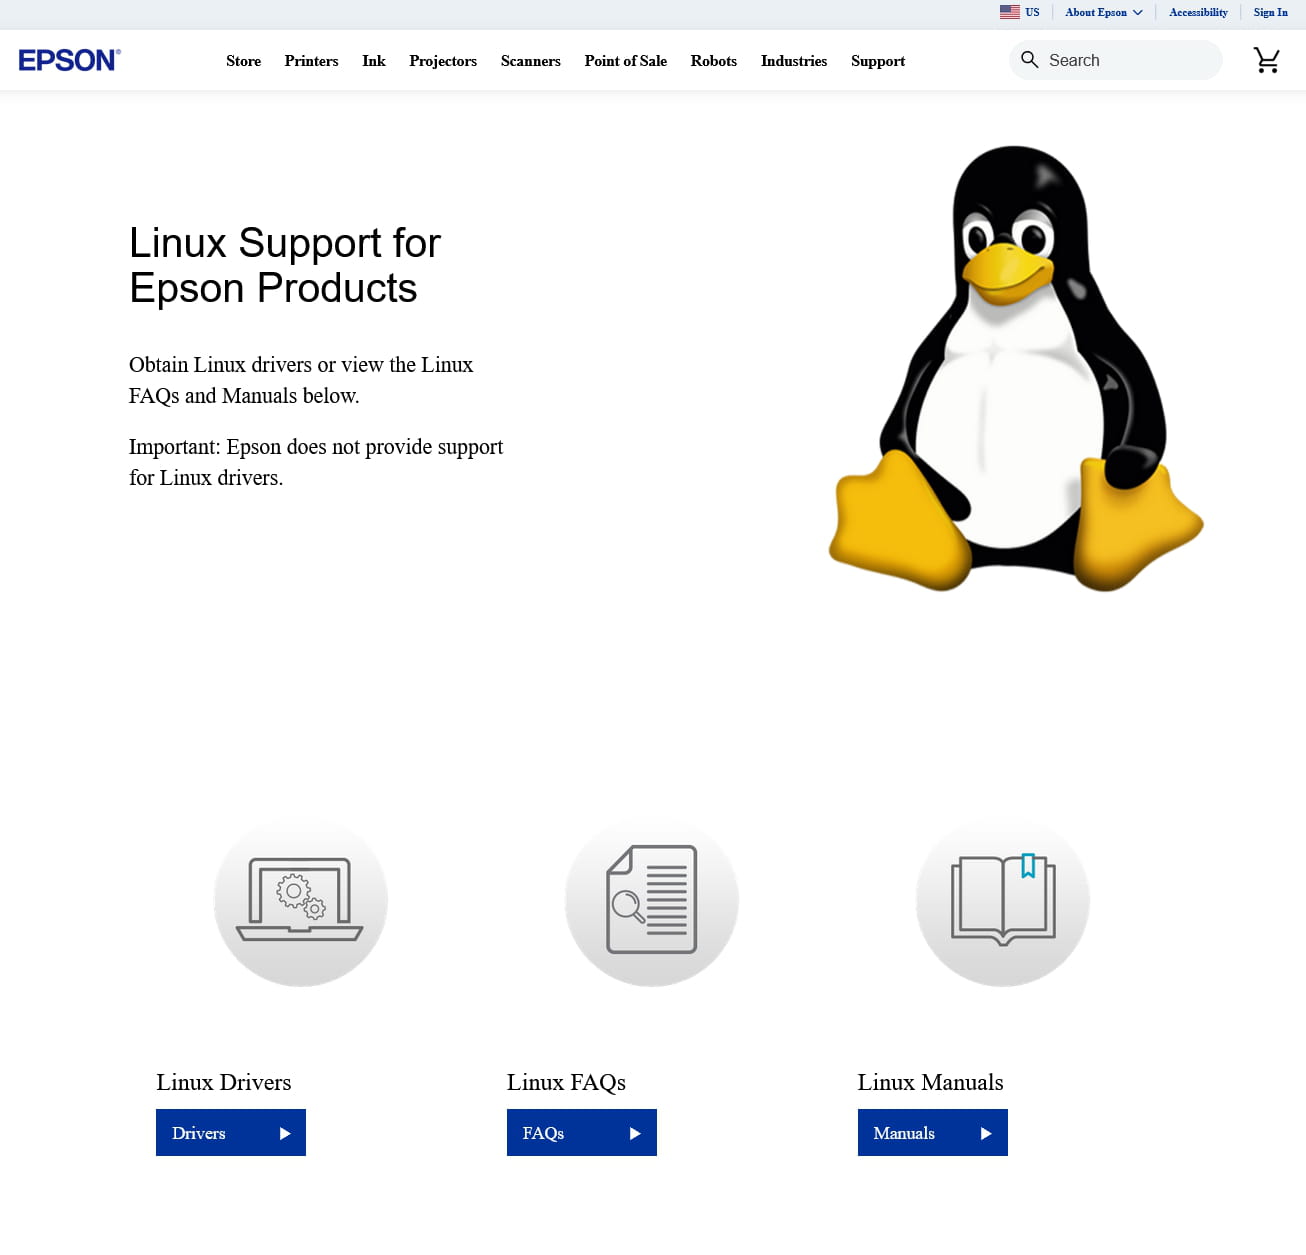The height and width of the screenshot is (1255, 1306).
Task: Open the Industries menu
Action: tap(794, 61)
